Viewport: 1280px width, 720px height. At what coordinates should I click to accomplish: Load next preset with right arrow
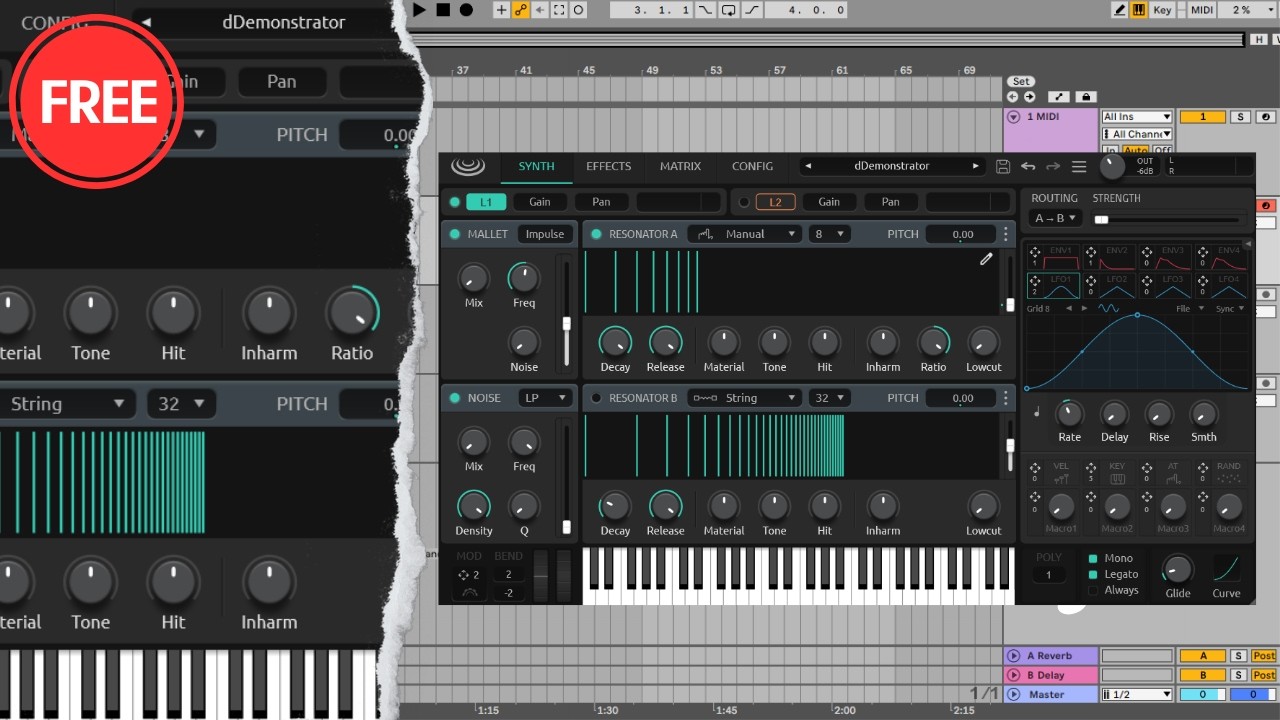[976, 166]
